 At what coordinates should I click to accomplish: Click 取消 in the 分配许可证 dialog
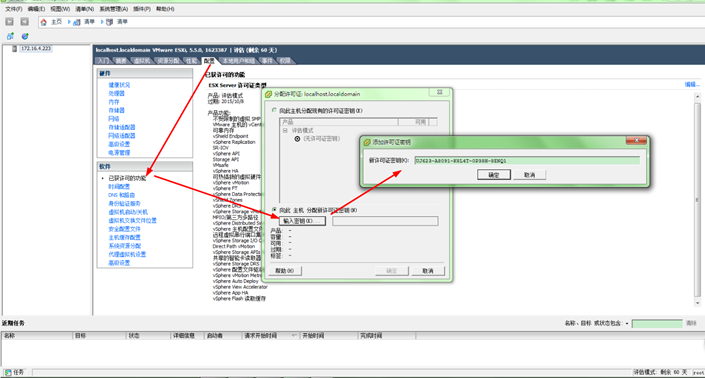(428, 271)
